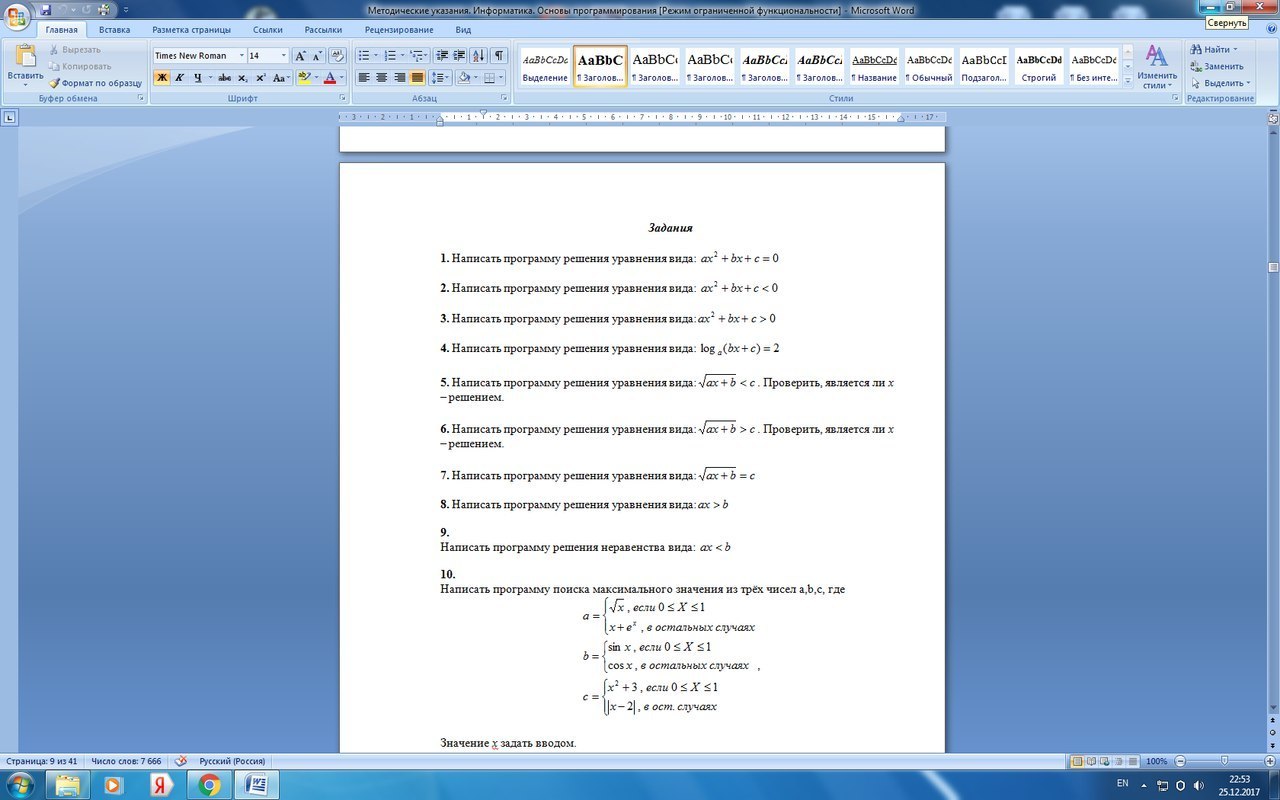1280x800 pixels.
Task: Click the Clear Formatting icon
Action: [338, 56]
